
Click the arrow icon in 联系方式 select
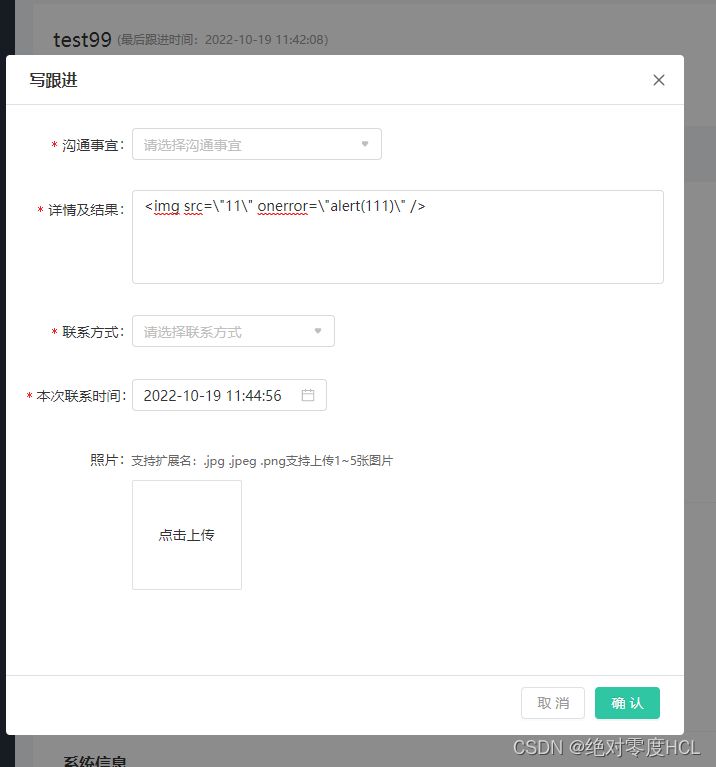[318, 331]
